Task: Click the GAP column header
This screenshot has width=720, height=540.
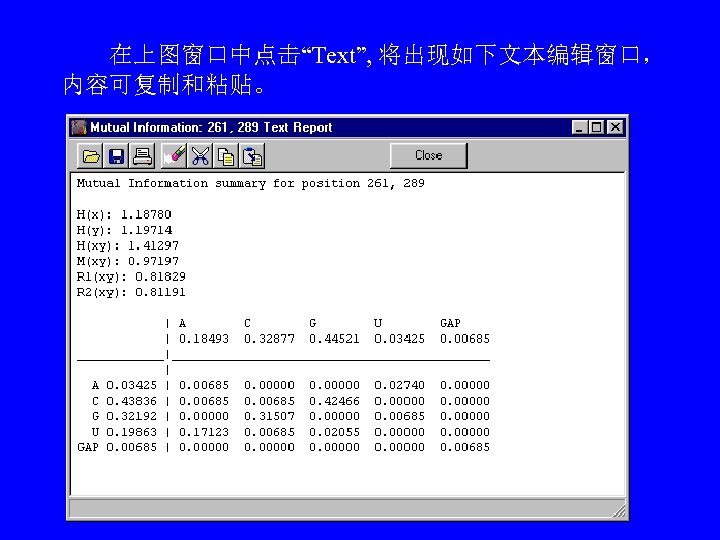Action: [450, 323]
